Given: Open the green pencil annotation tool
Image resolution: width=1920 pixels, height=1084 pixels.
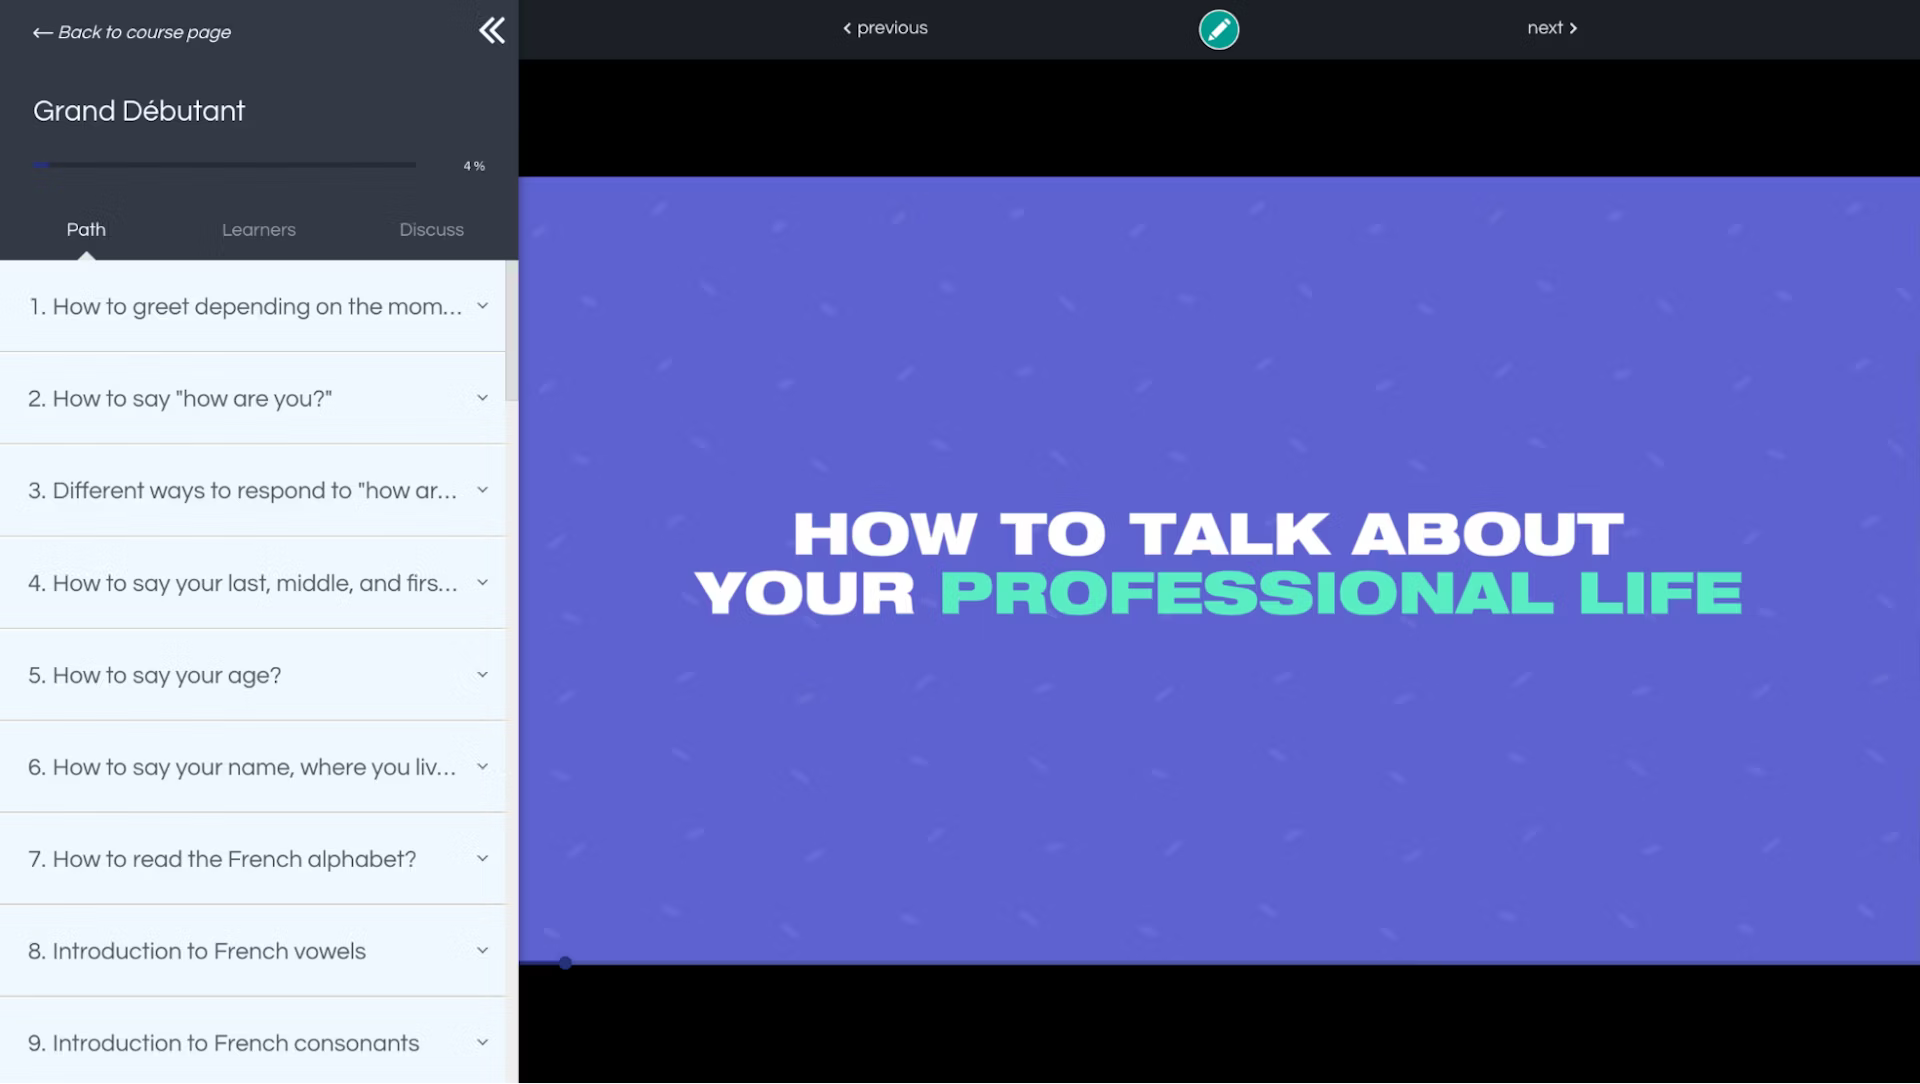Looking at the screenshot, I should [1219, 29].
